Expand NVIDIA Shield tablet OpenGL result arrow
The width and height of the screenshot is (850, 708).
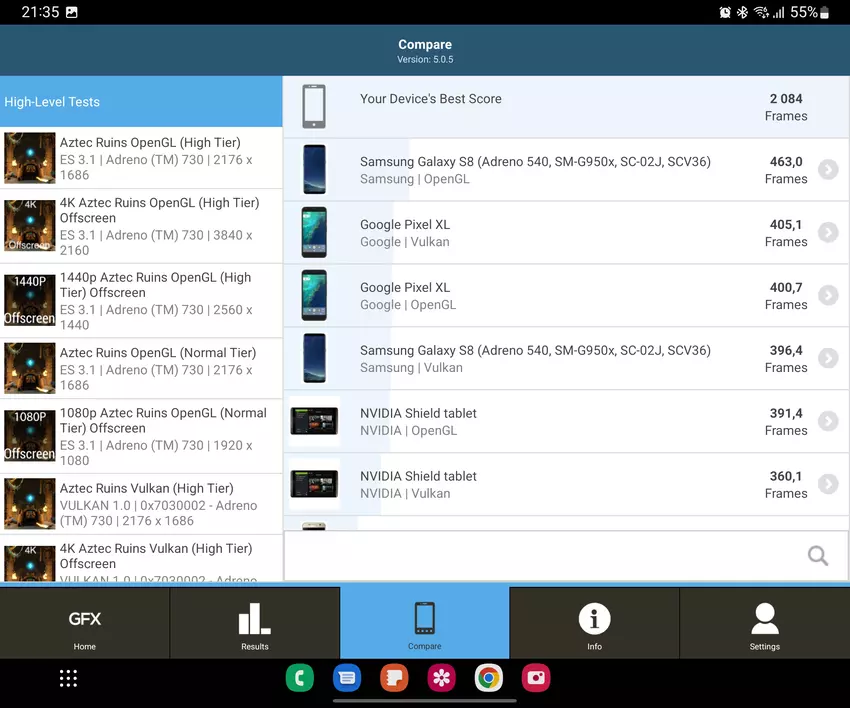pyautogui.click(x=827, y=421)
